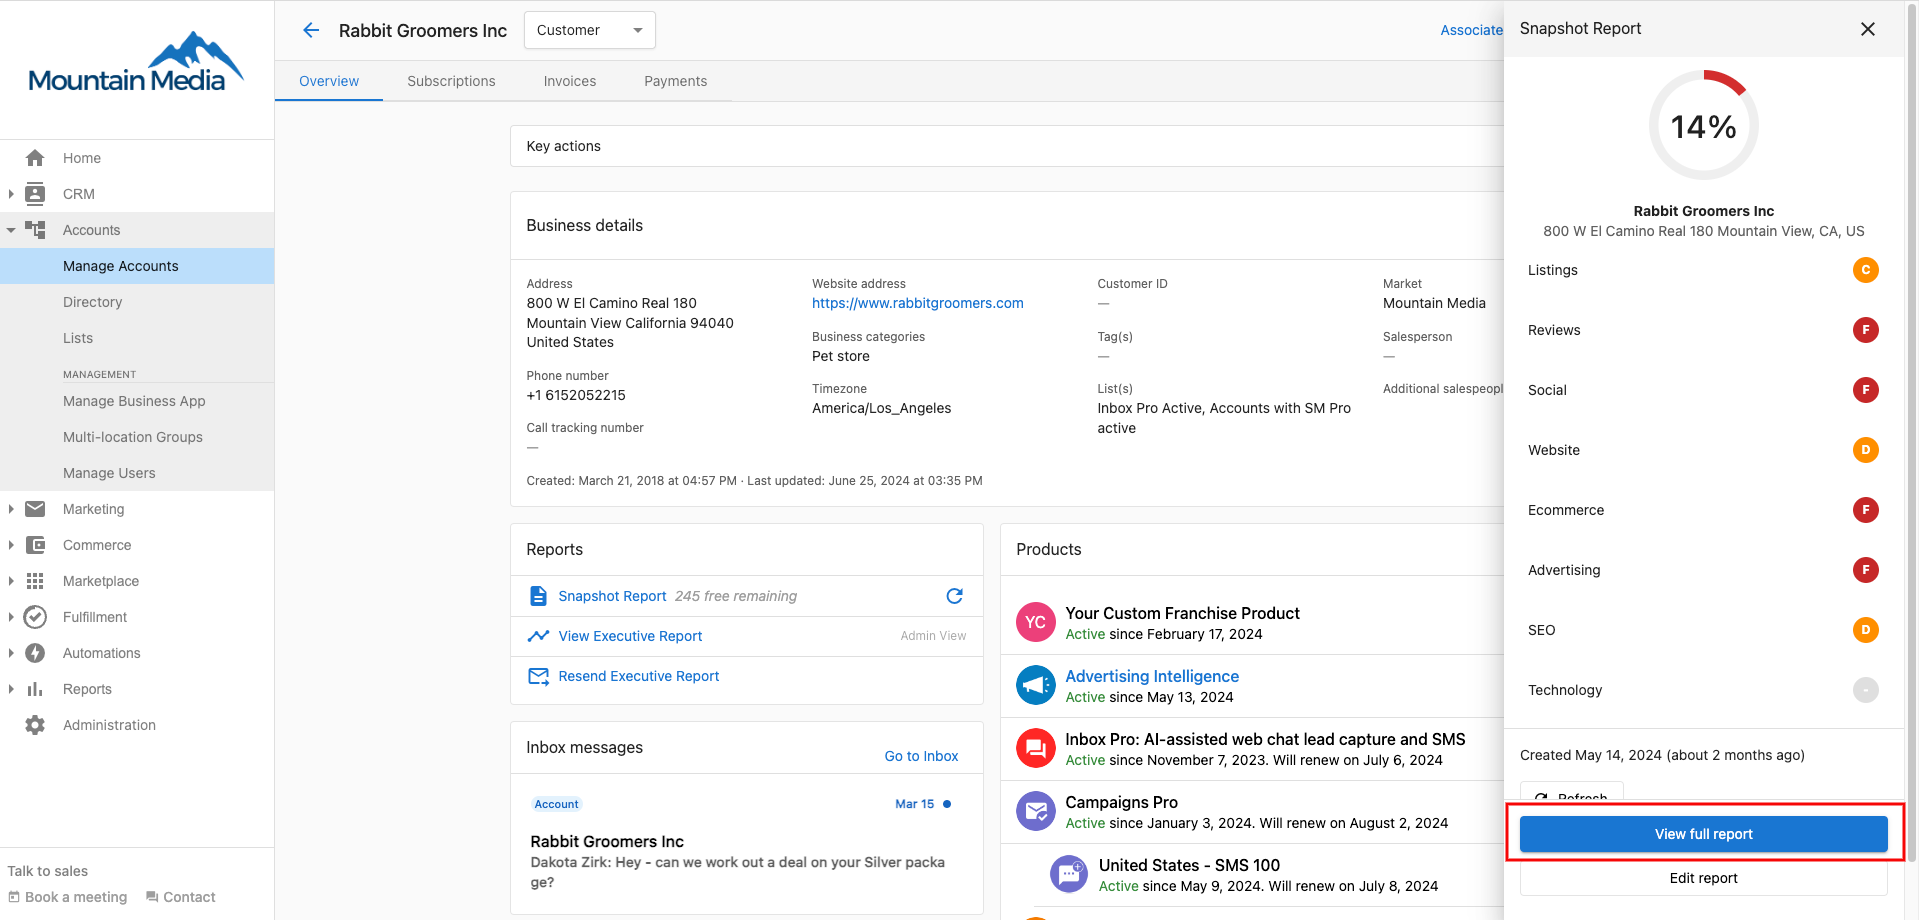
Task: Click the Campaigns Pro mail icon
Action: pos(1036,811)
